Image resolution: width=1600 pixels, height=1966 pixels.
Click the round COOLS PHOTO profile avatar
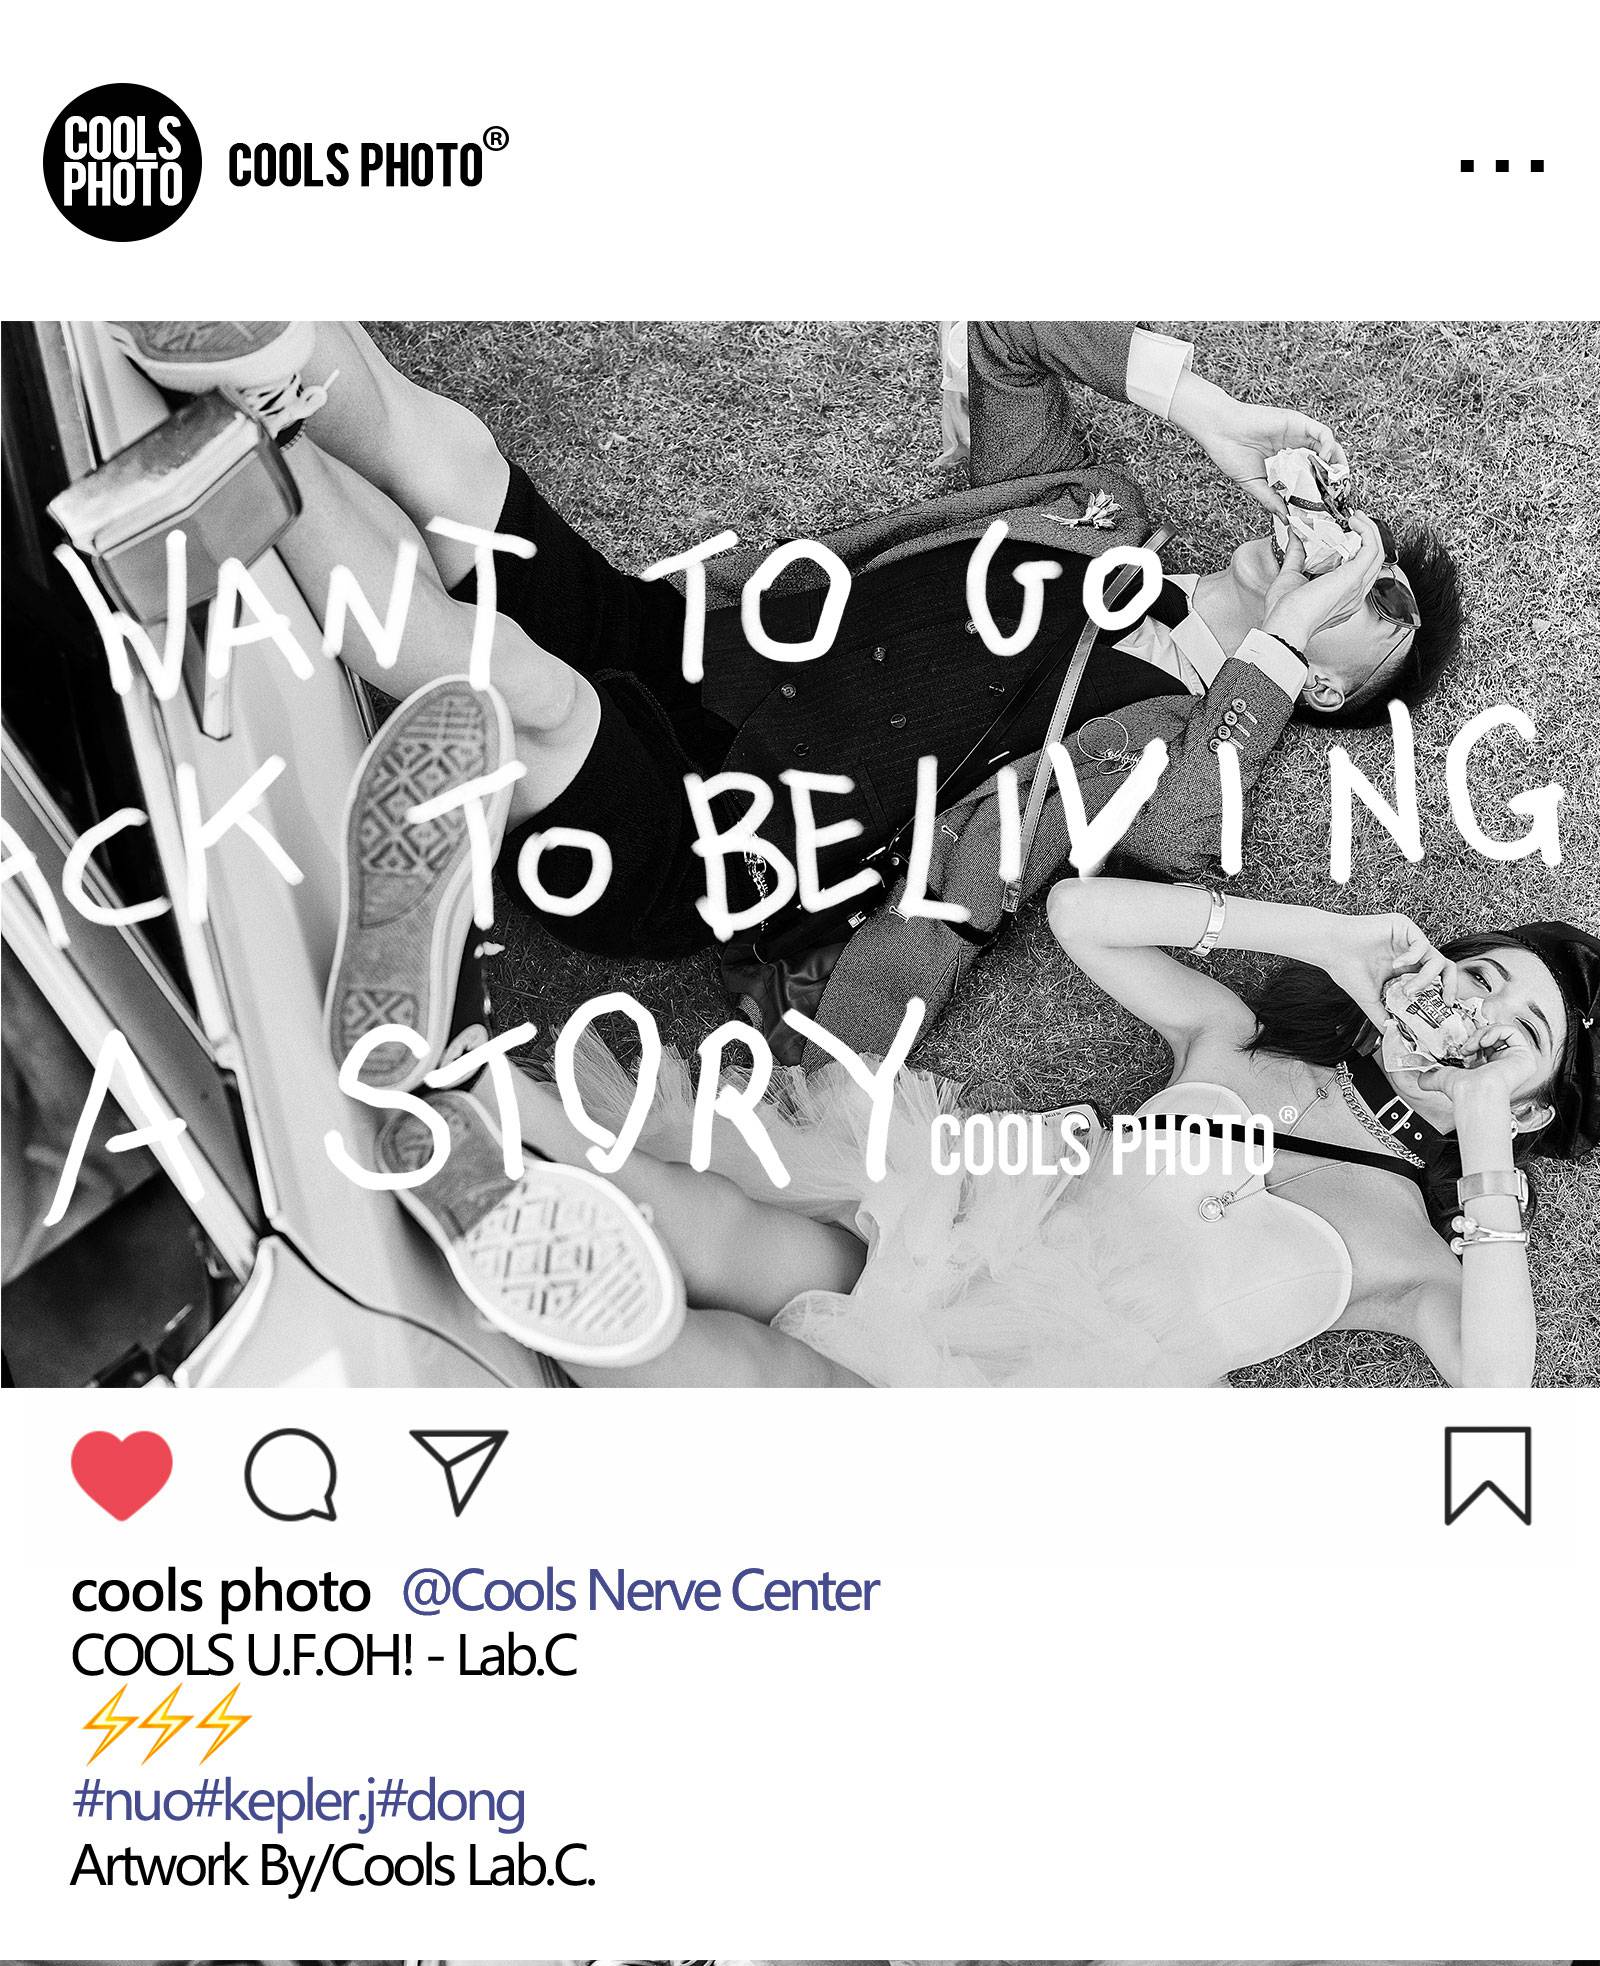pyautogui.click(x=122, y=162)
